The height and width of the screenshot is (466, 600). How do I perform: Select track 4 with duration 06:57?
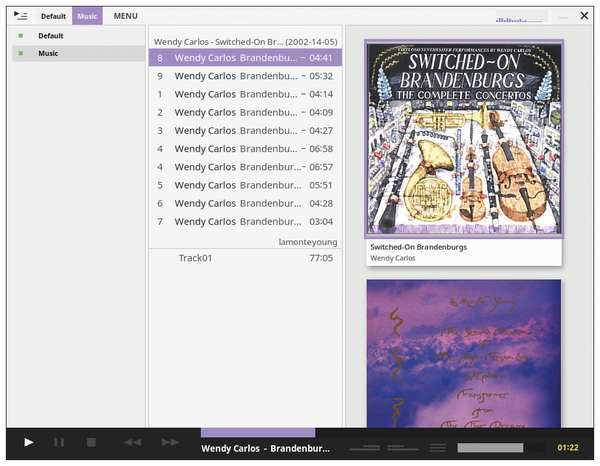(245, 167)
